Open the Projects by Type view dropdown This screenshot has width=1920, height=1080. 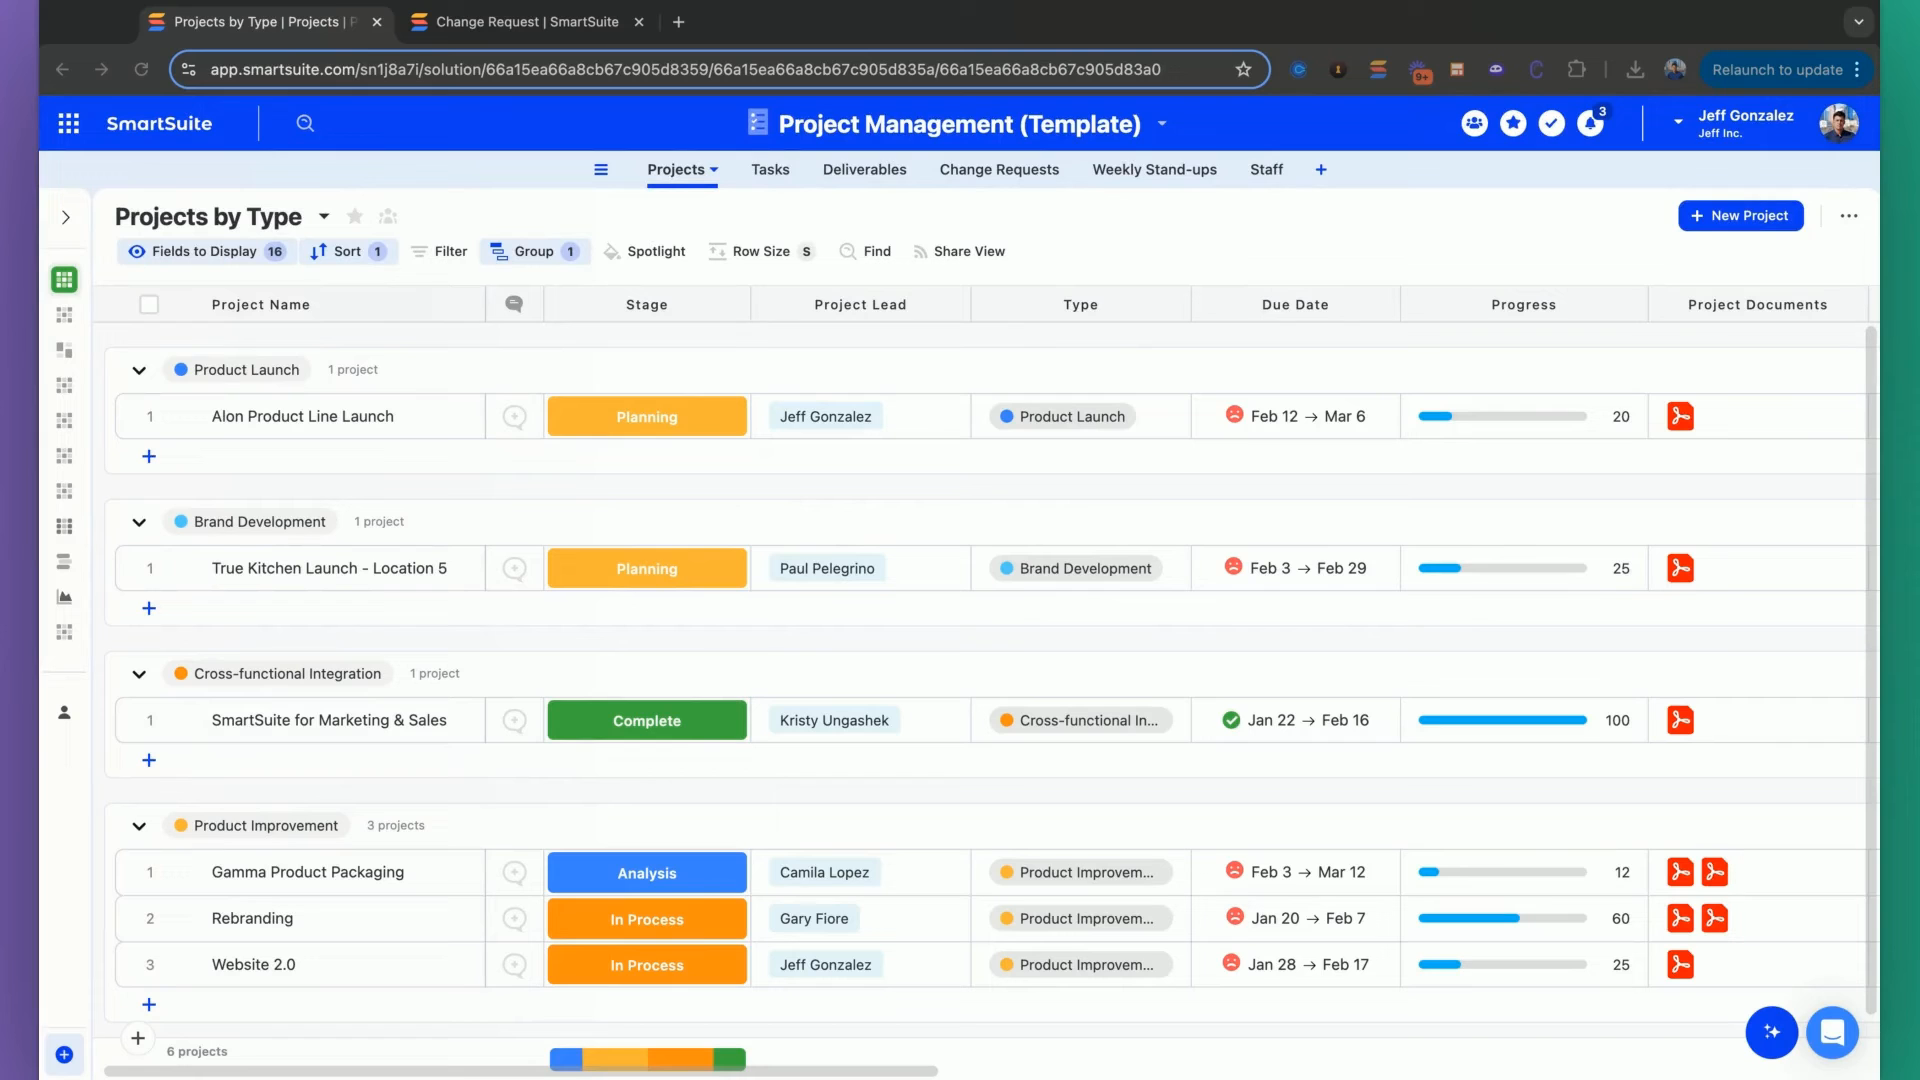pos(324,217)
